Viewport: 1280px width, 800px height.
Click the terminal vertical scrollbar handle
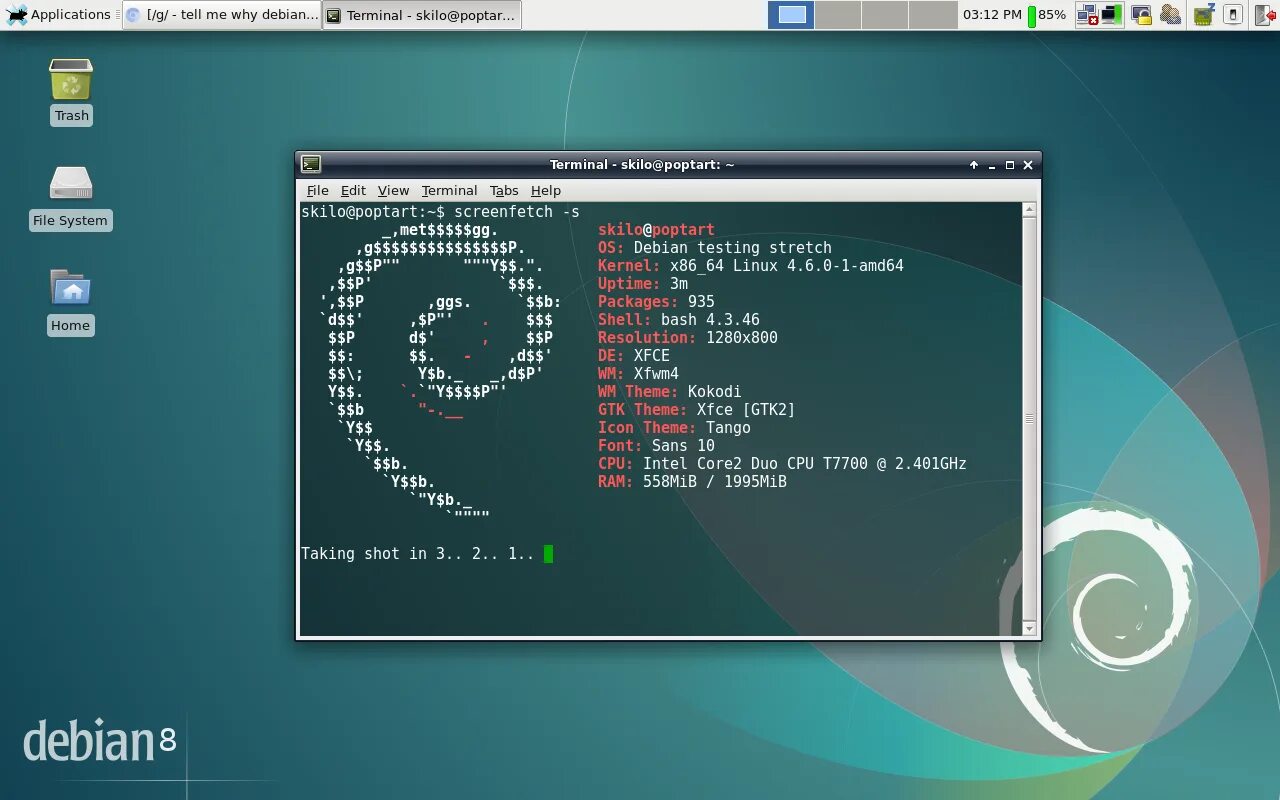tap(1029, 419)
